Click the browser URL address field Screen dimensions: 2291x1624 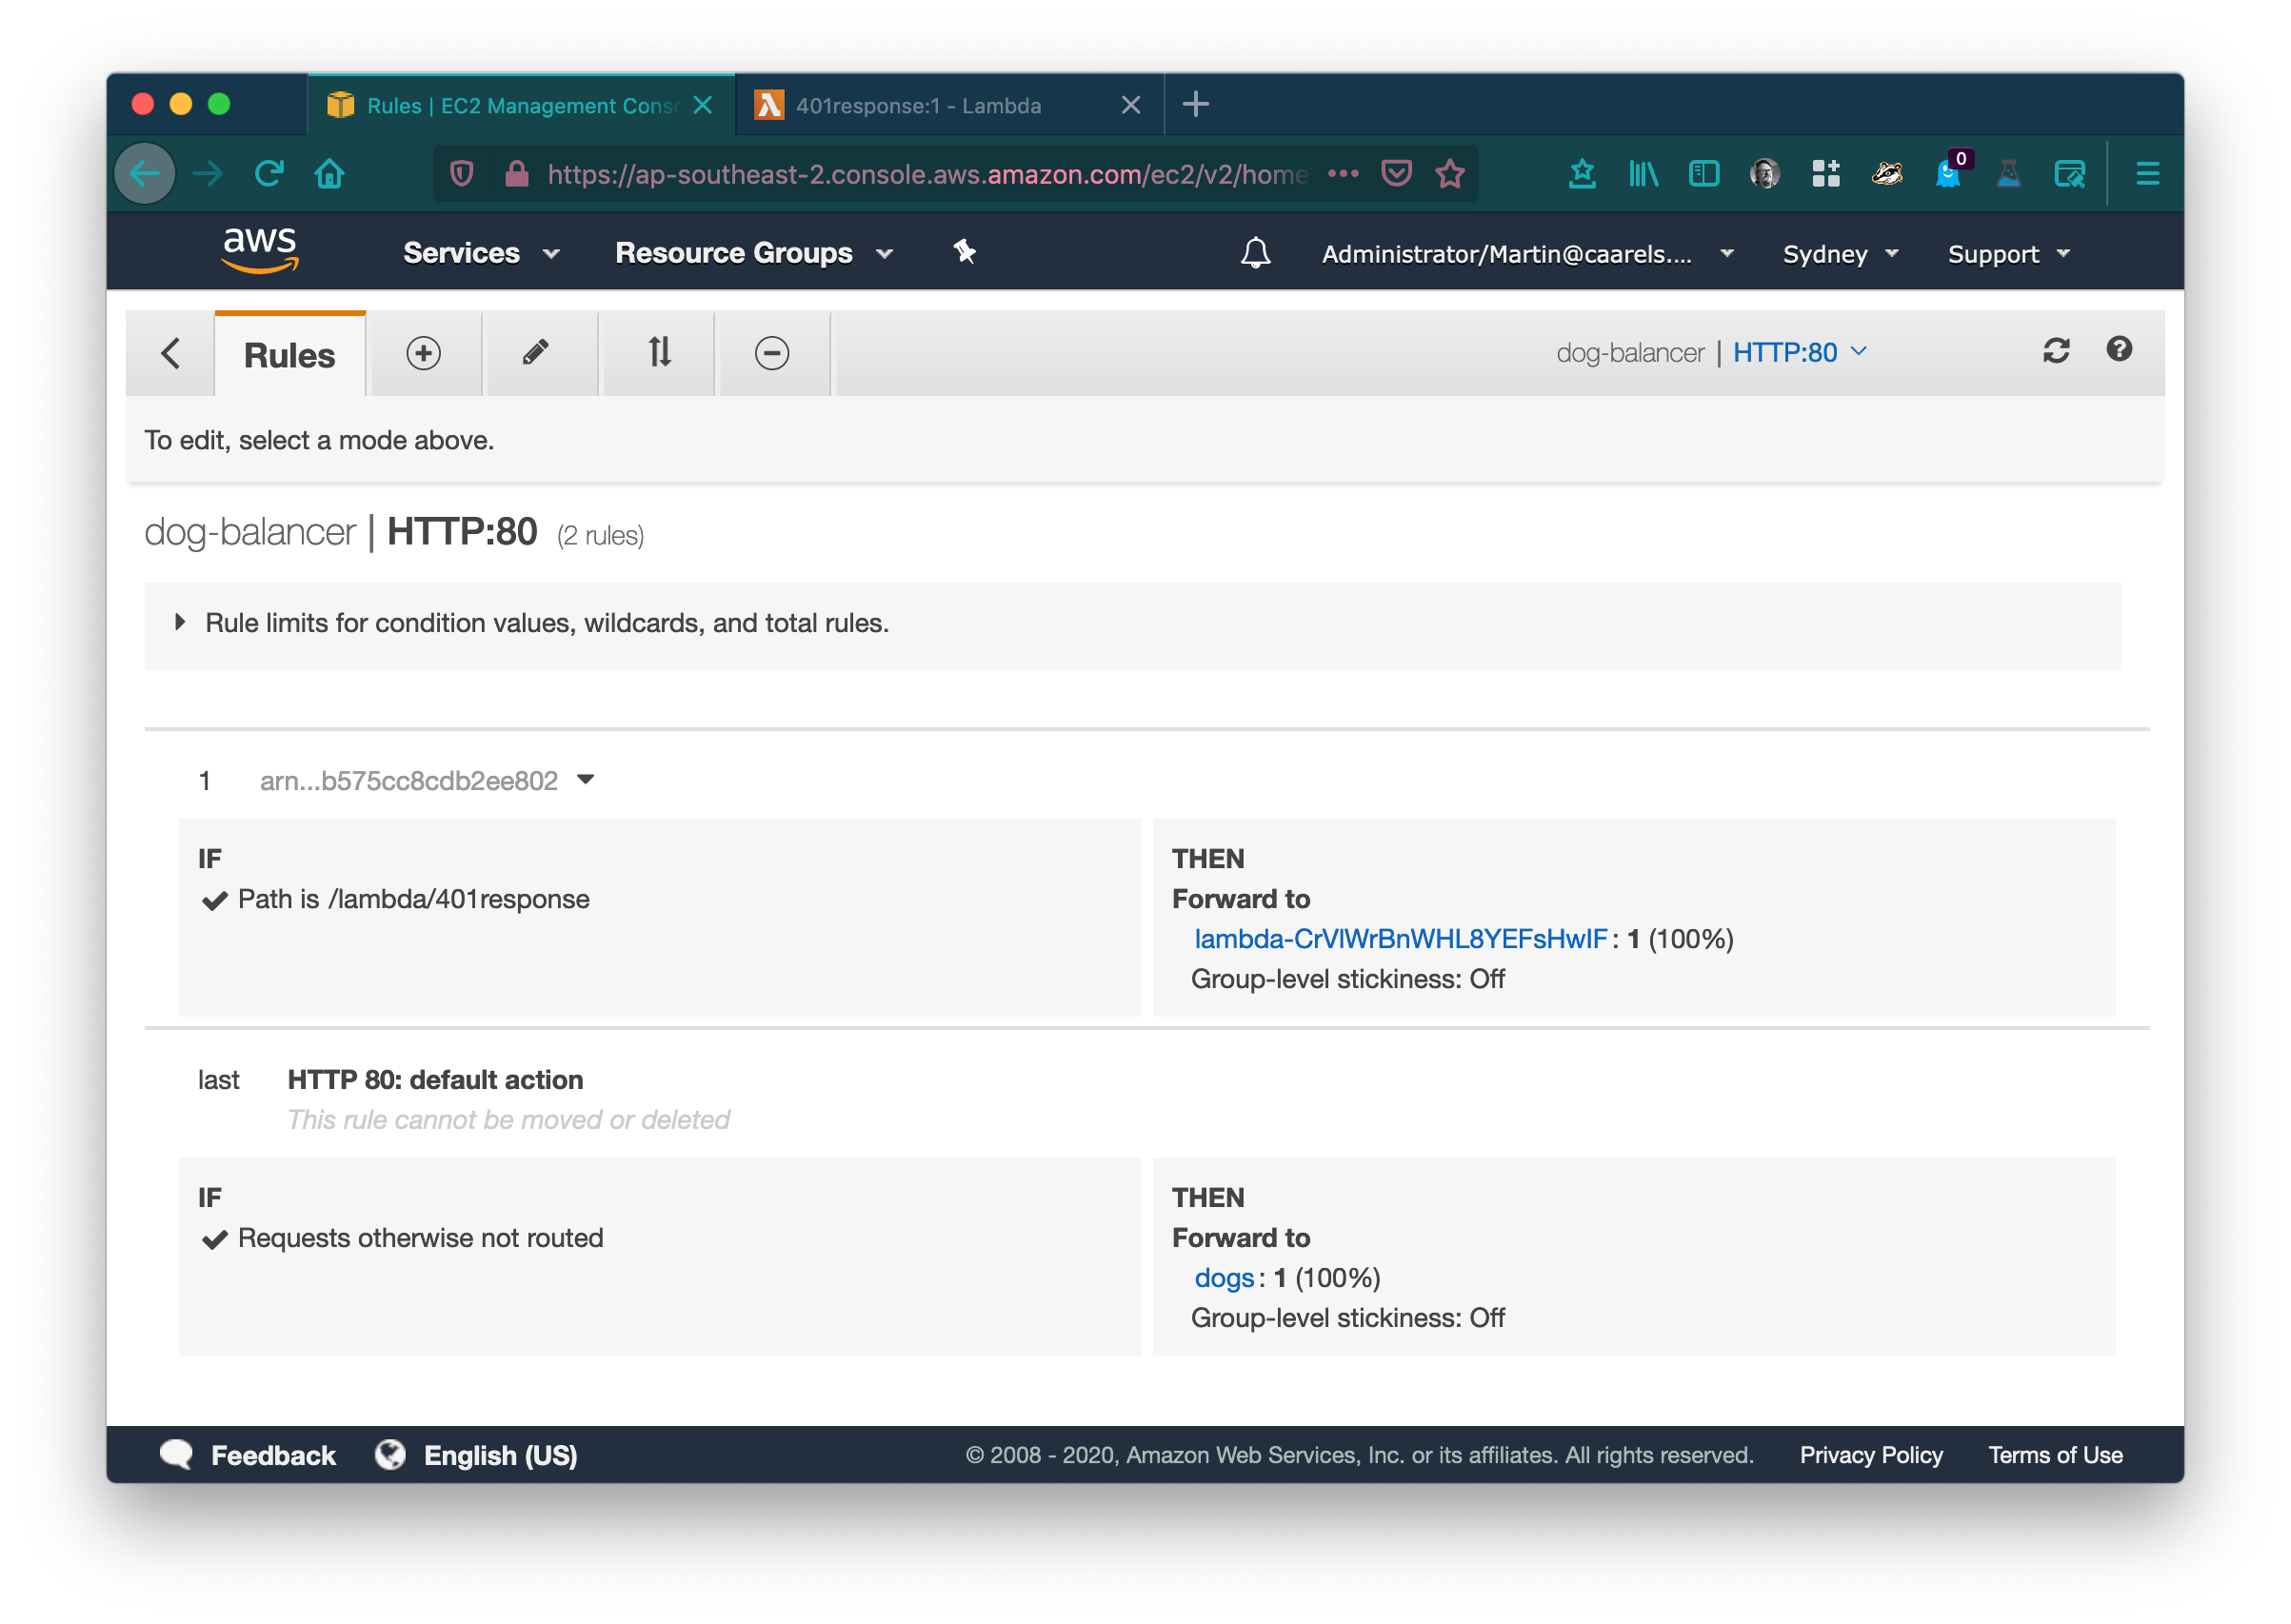[x=925, y=175]
